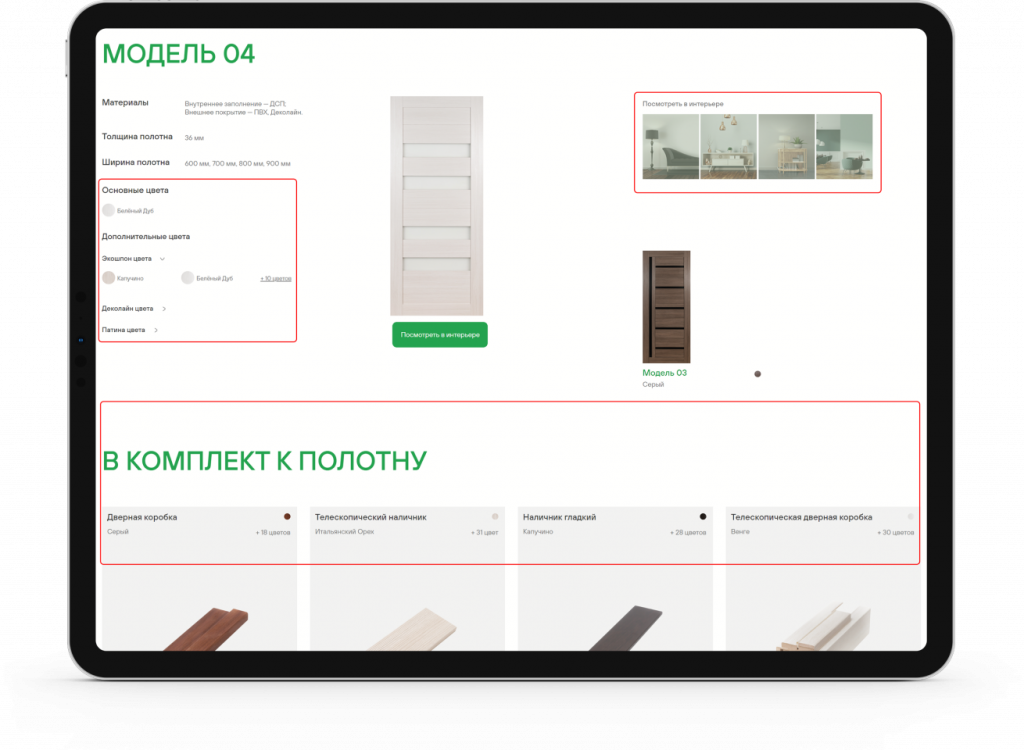The image size is (1024, 750).
Task: Open the Модель 03 dark door thumbnail
Action: click(666, 307)
